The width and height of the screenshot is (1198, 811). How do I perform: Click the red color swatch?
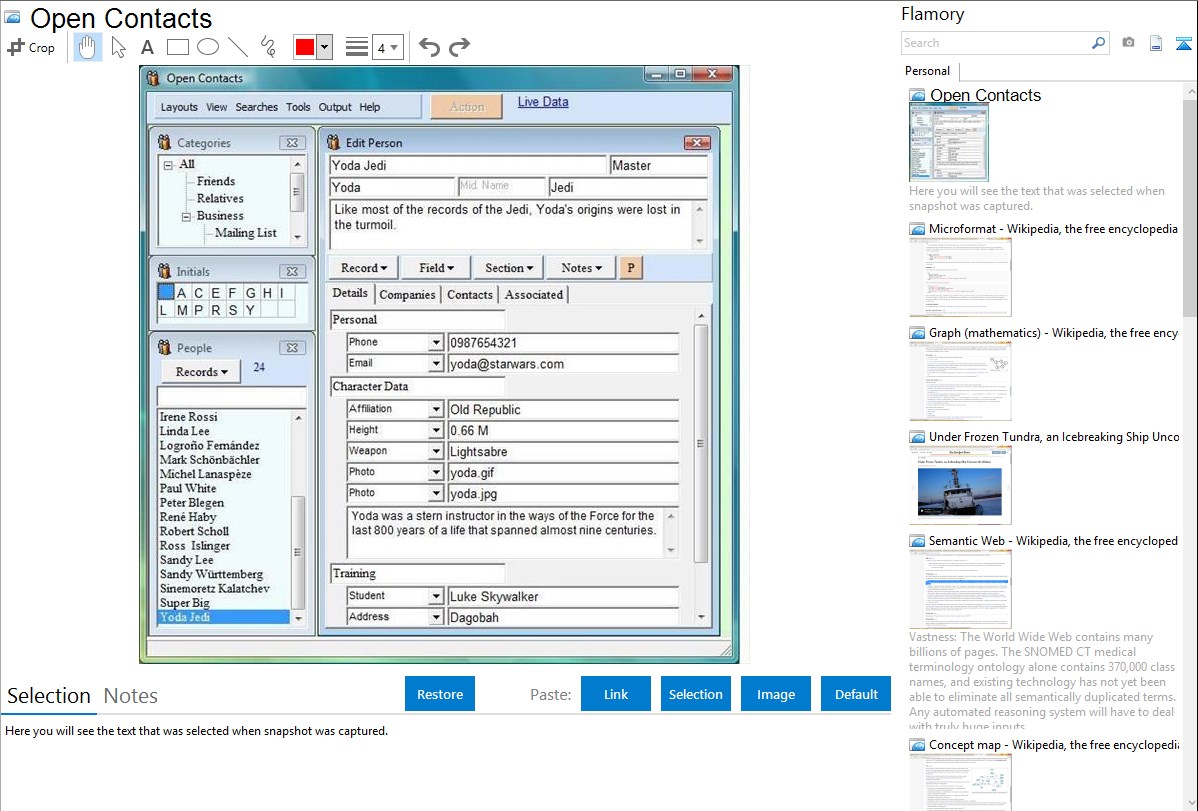click(305, 47)
